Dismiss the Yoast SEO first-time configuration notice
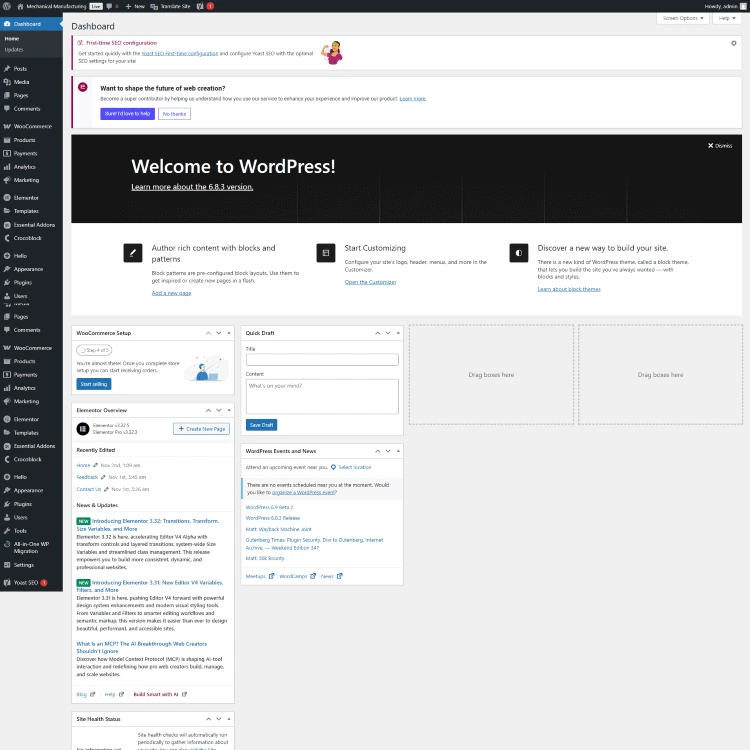Viewport: 750px width, 750px height. click(733, 43)
